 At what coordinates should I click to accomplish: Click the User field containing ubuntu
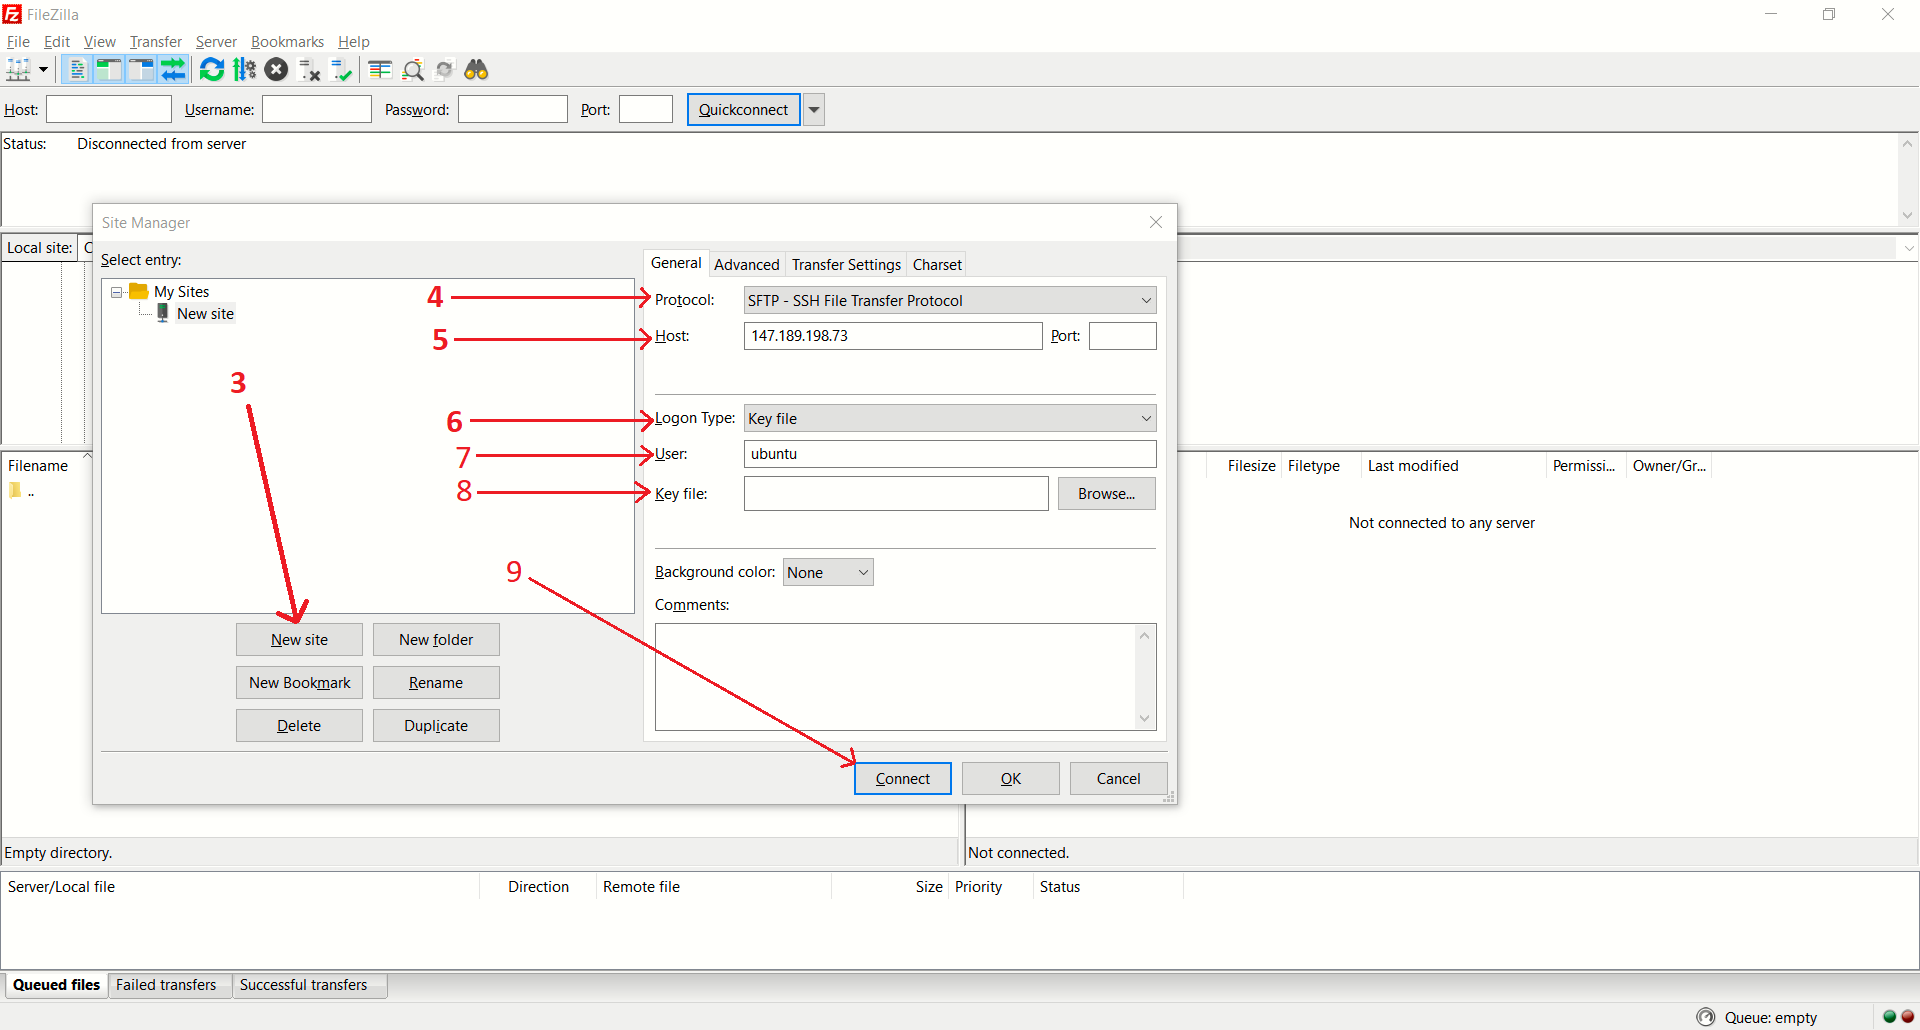coord(950,454)
